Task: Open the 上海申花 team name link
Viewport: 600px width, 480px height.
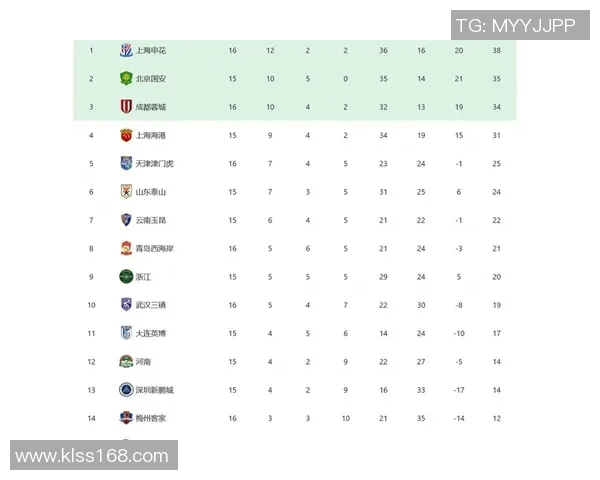Action: (151, 50)
